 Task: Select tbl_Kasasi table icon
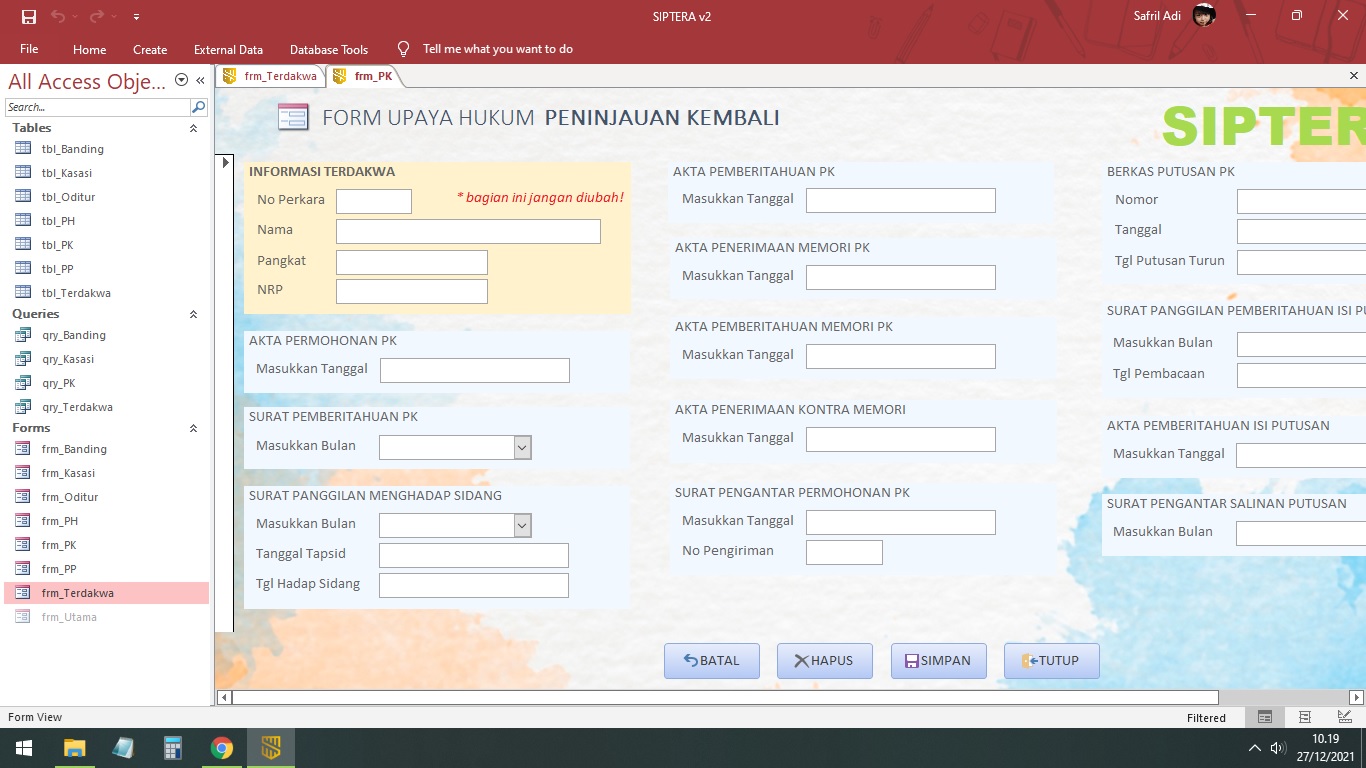click(23, 173)
